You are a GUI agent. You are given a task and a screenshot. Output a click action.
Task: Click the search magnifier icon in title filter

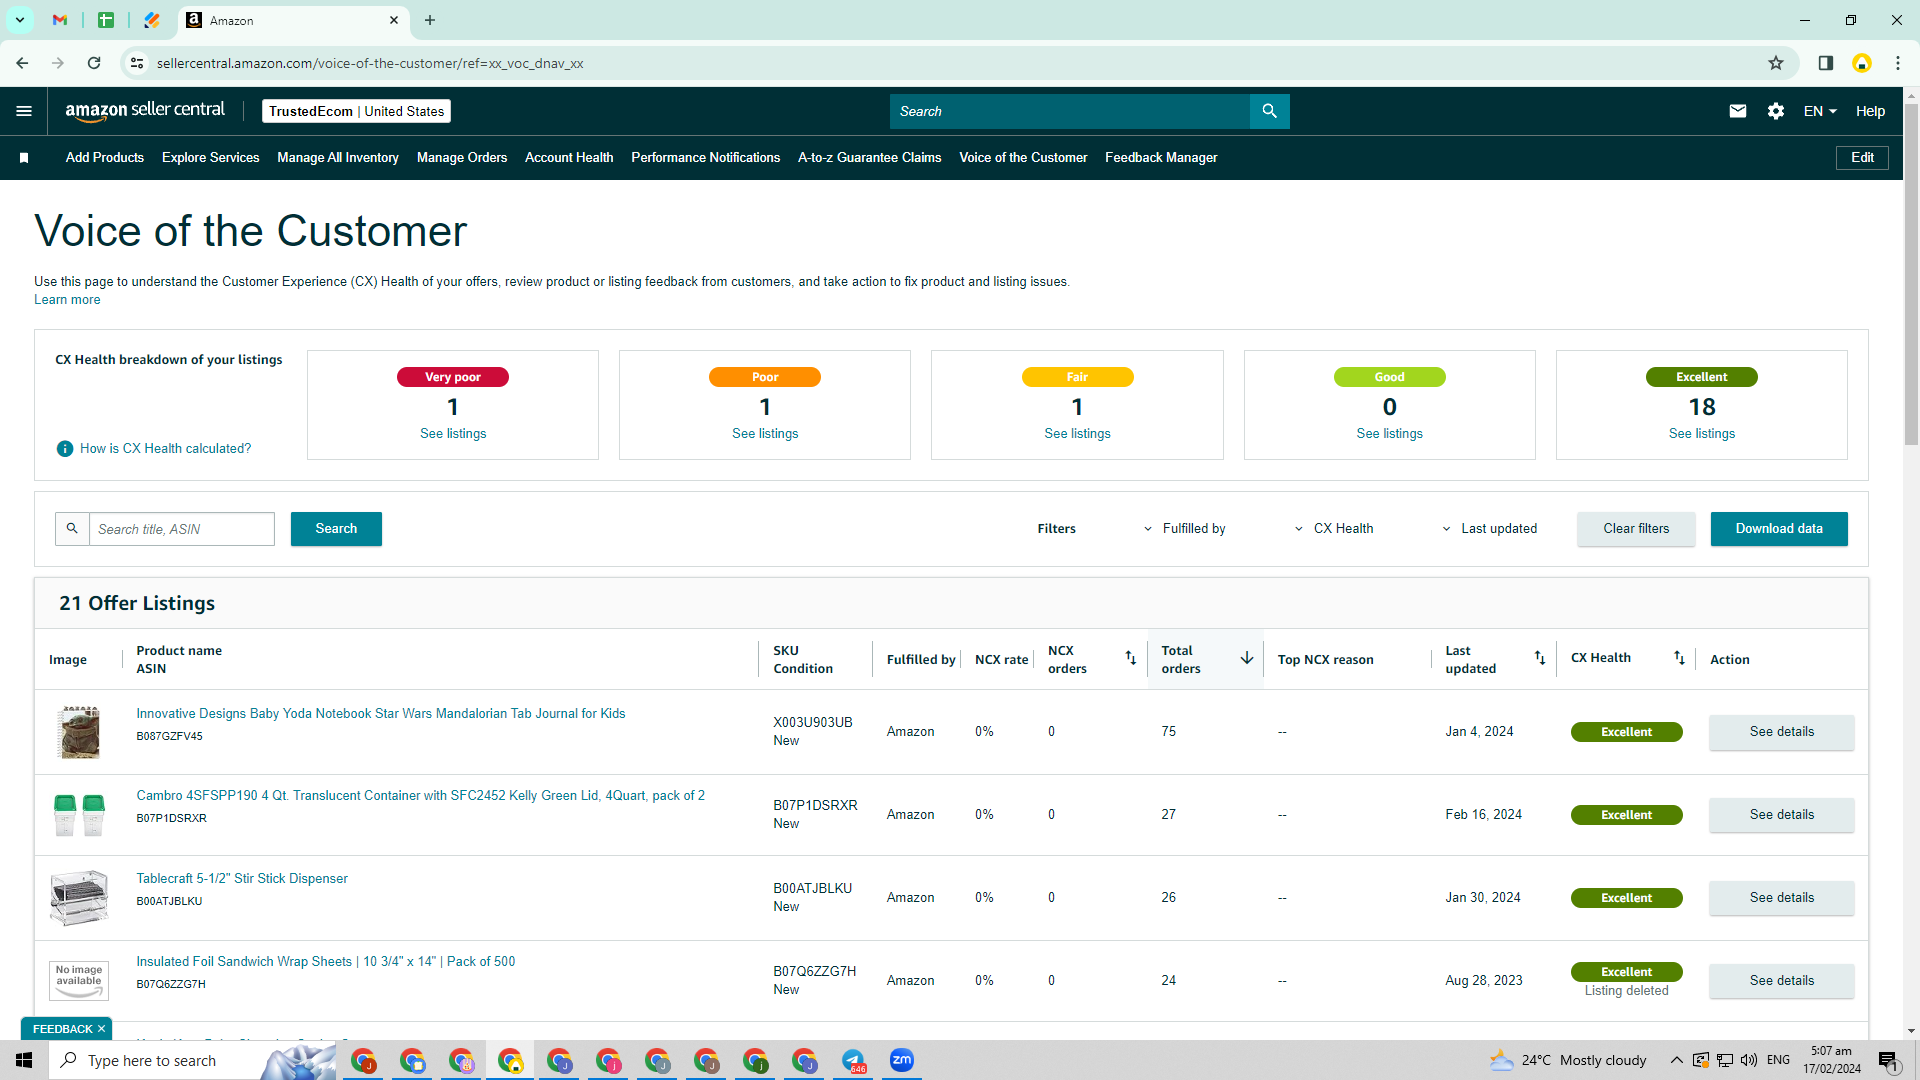point(72,529)
